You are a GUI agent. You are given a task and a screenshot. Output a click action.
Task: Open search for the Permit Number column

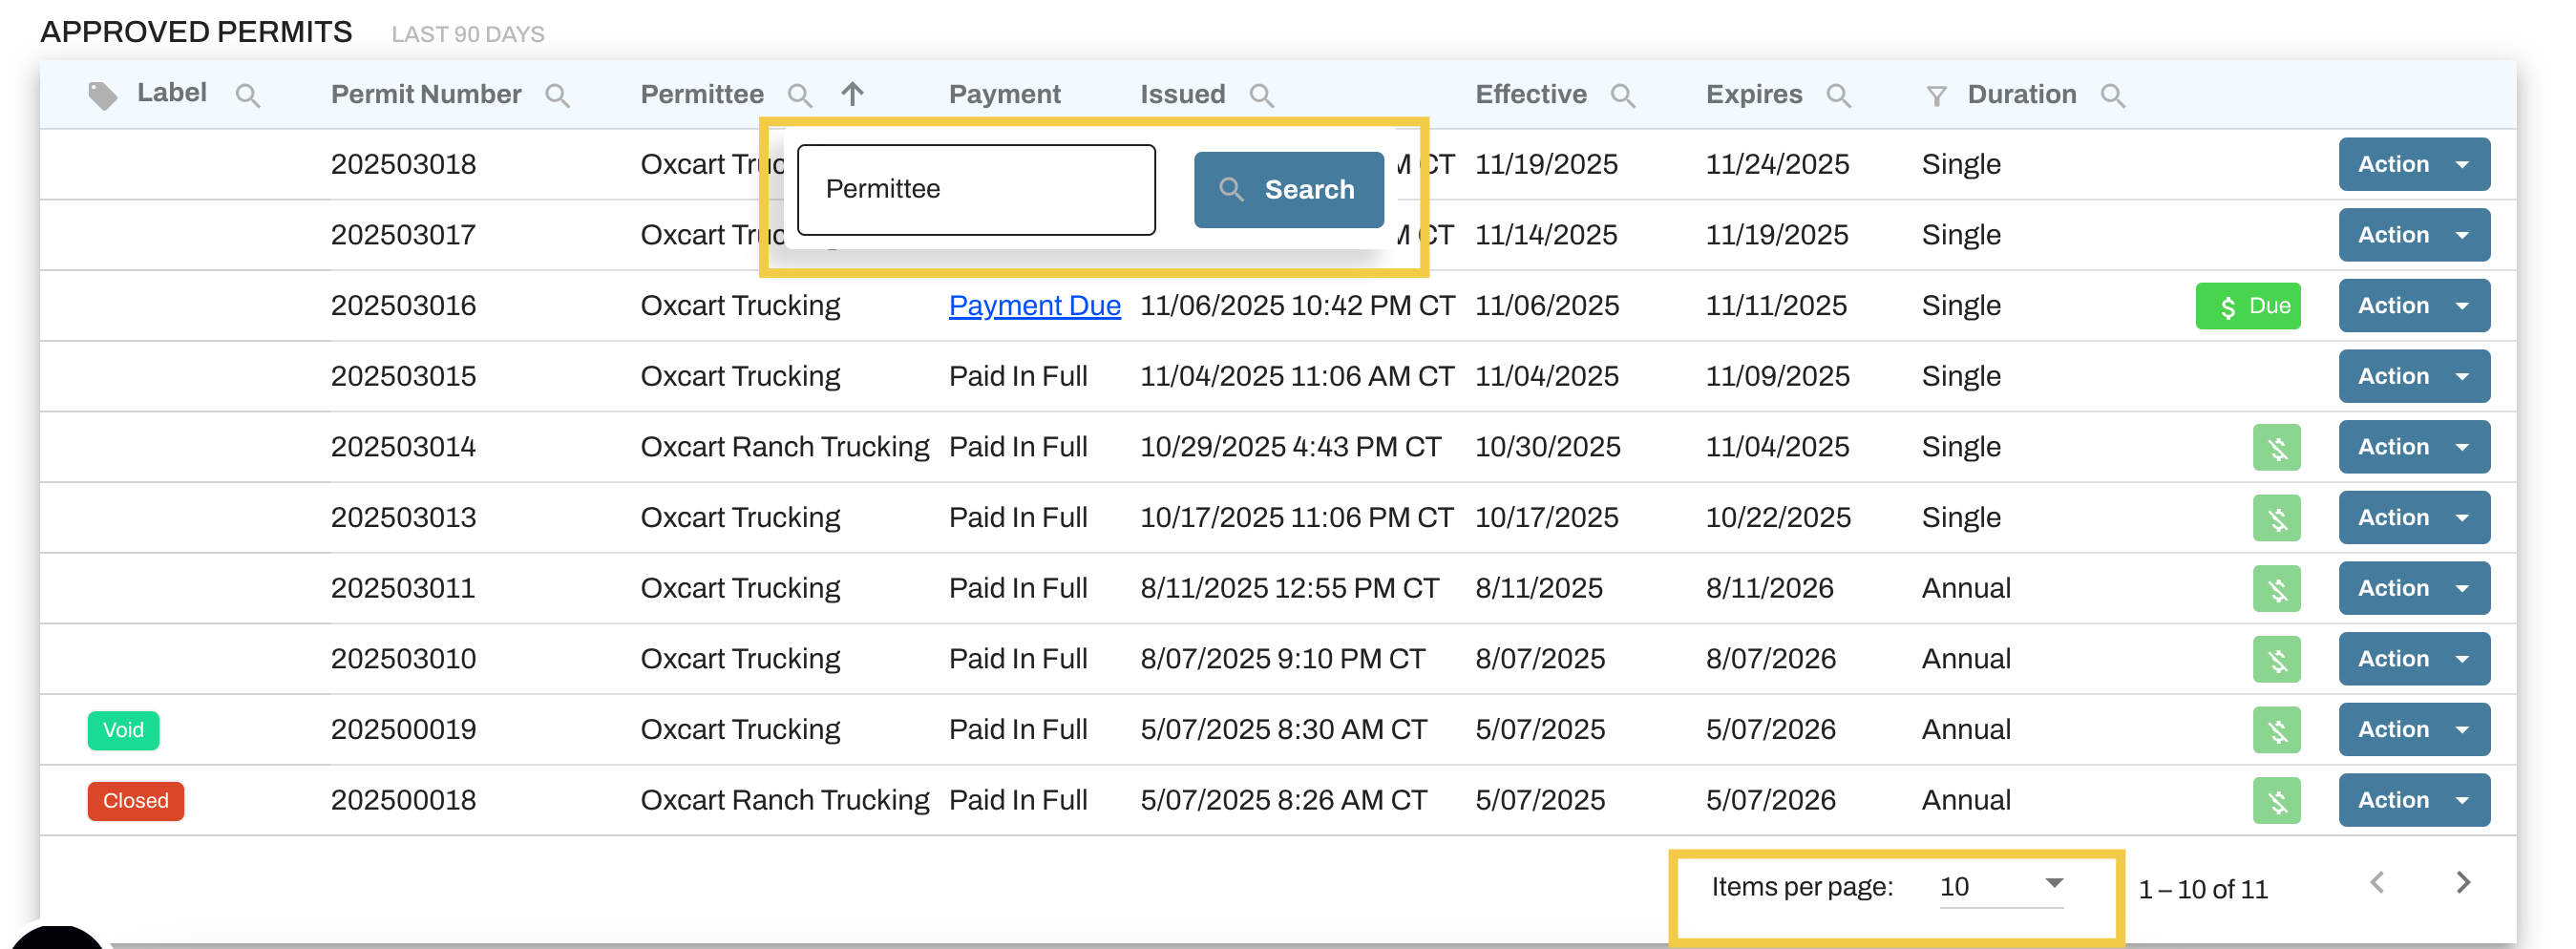[557, 96]
